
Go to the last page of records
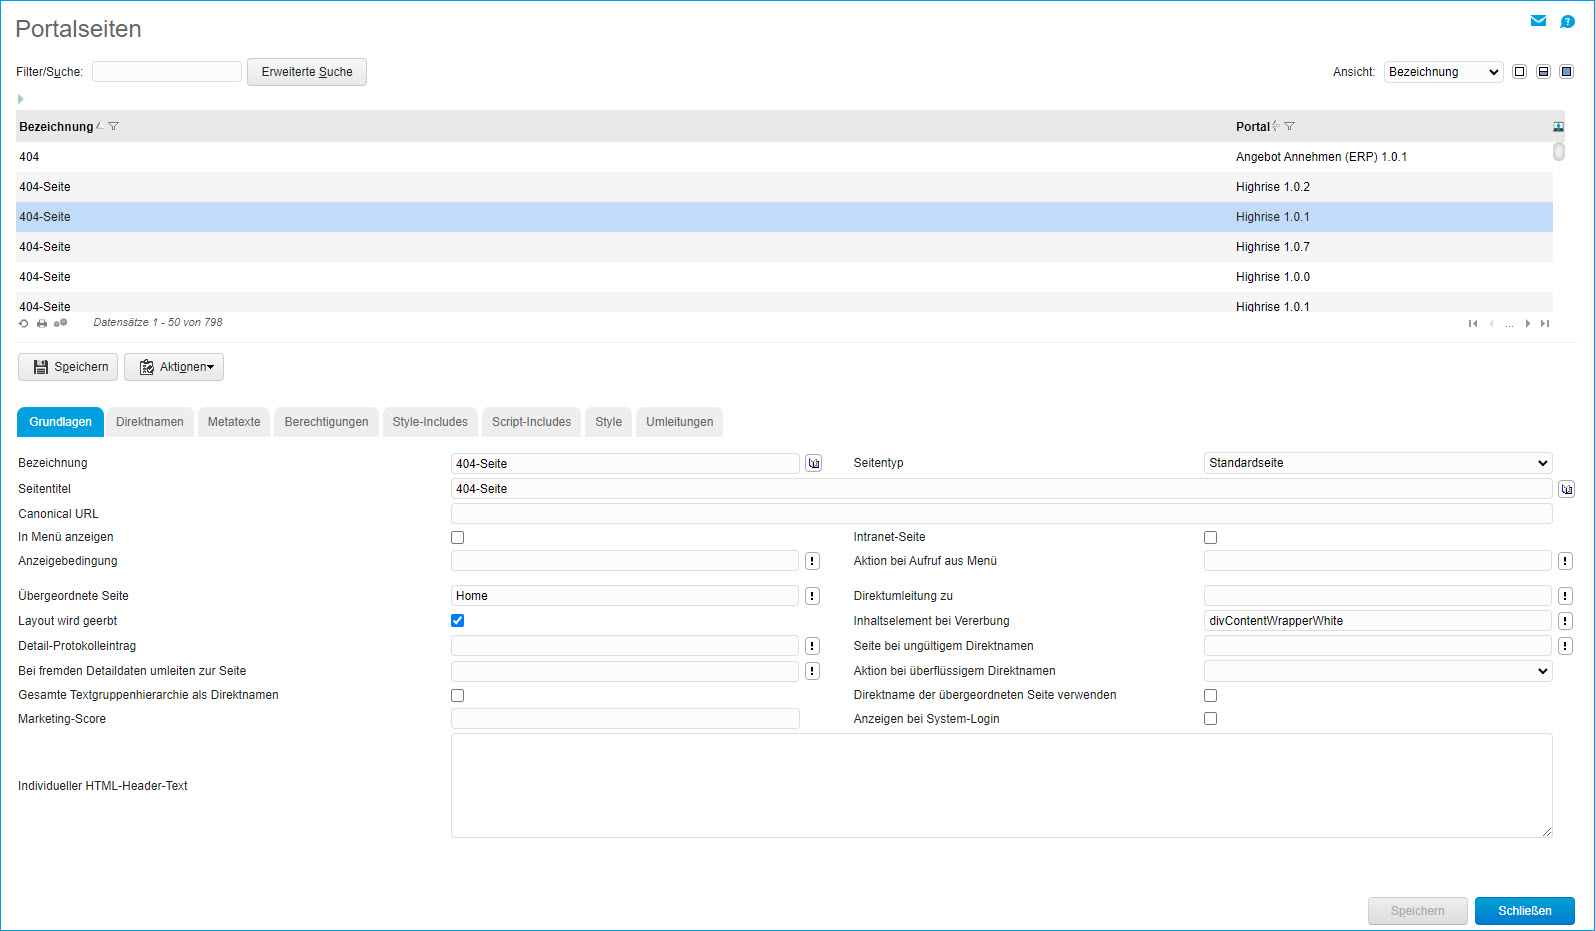[x=1545, y=323]
